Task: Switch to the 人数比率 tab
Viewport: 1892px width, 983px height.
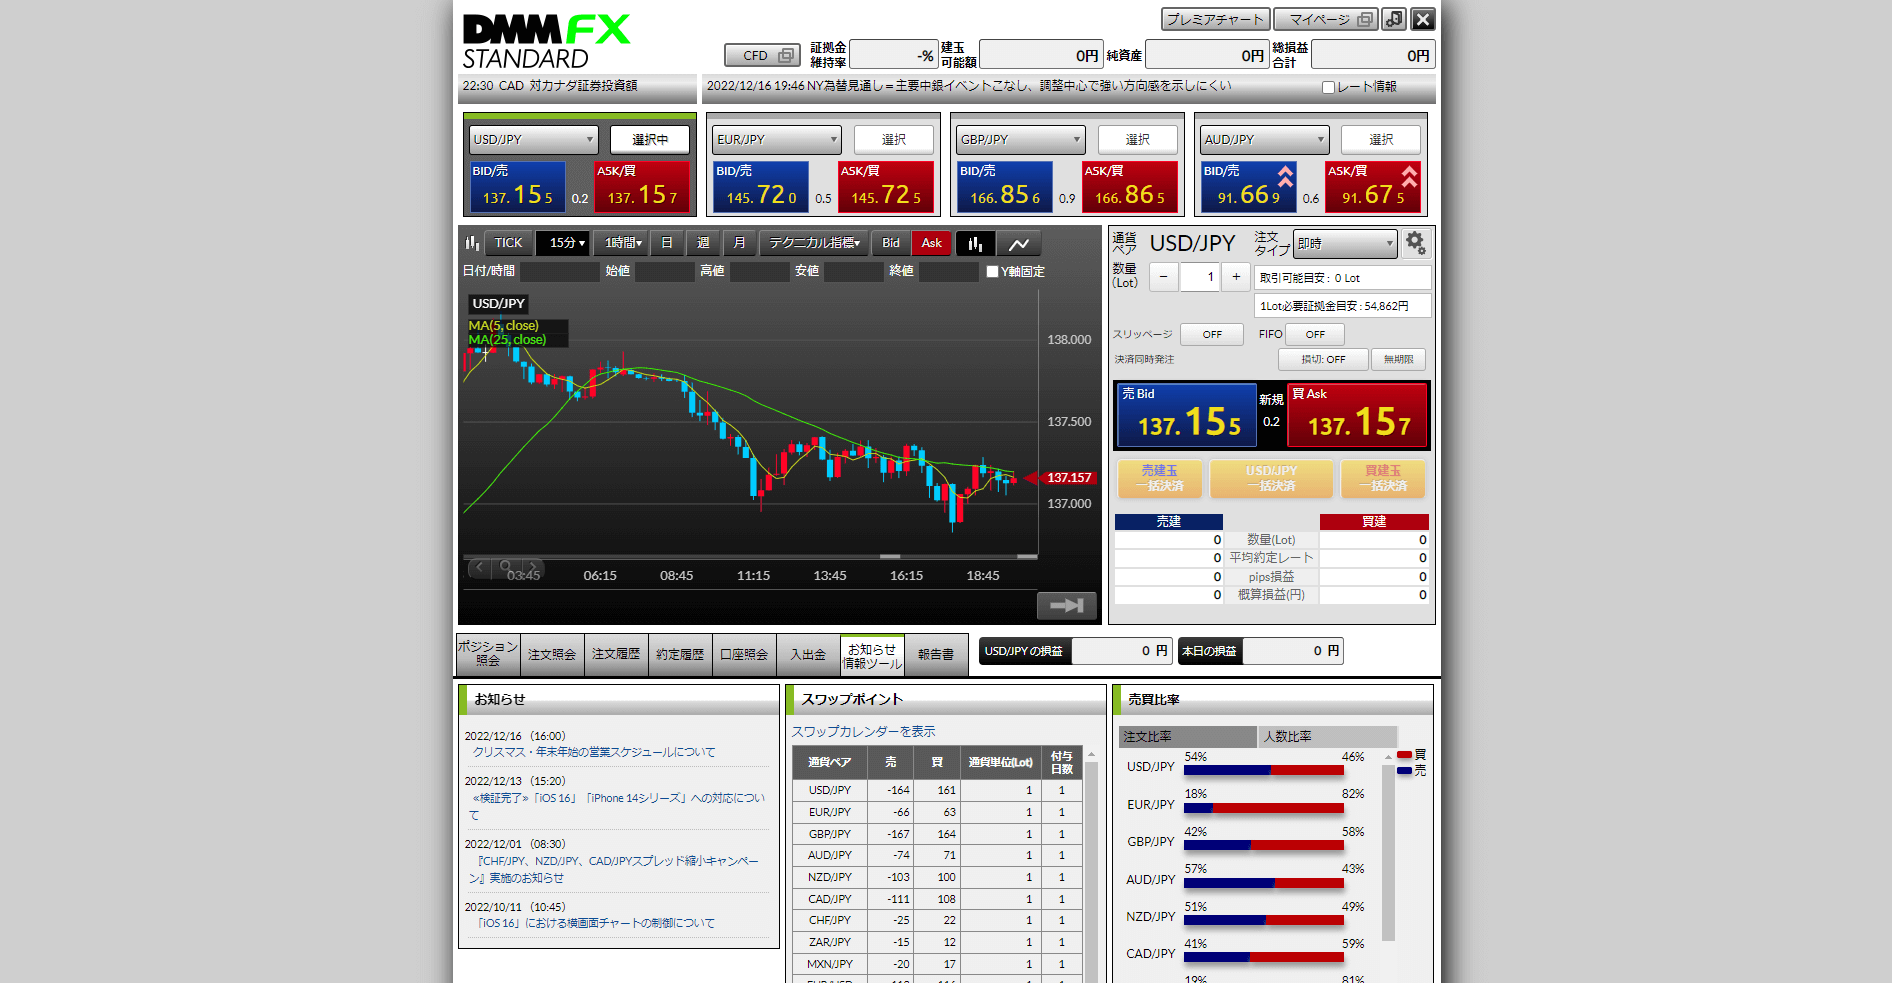Action: pos(1327,737)
